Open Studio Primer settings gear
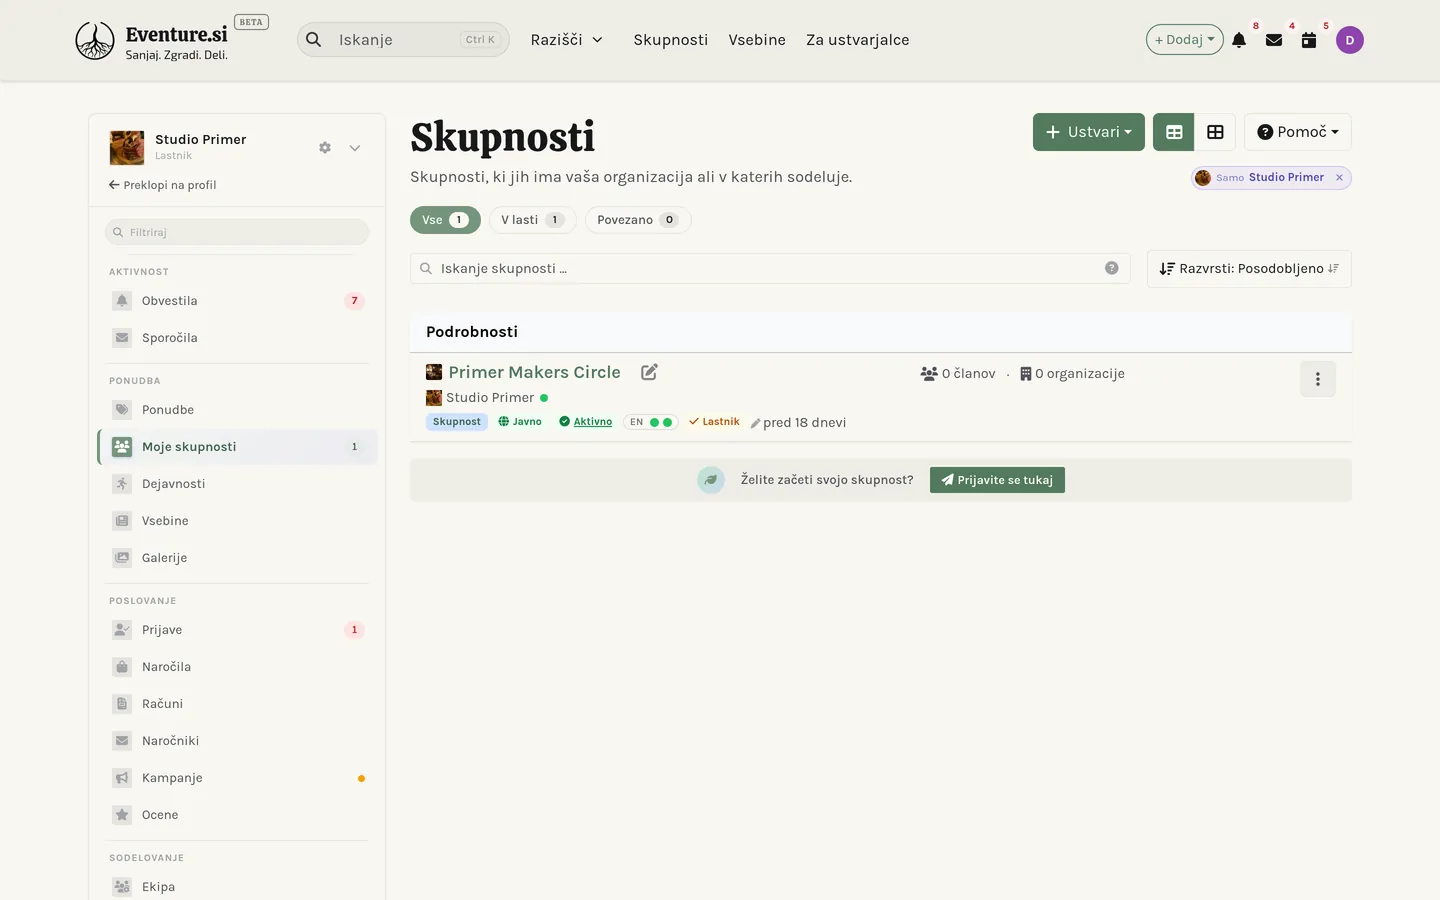Viewport: 1440px width, 900px height. coord(325,147)
